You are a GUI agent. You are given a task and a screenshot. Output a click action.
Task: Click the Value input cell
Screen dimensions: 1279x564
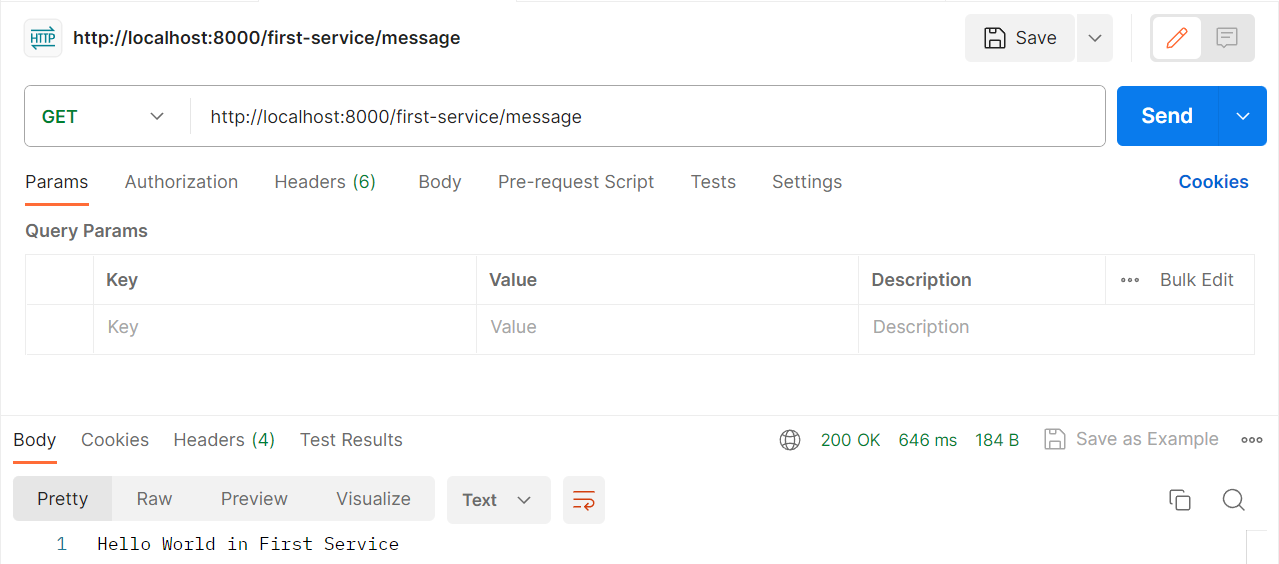(x=667, y=328)
